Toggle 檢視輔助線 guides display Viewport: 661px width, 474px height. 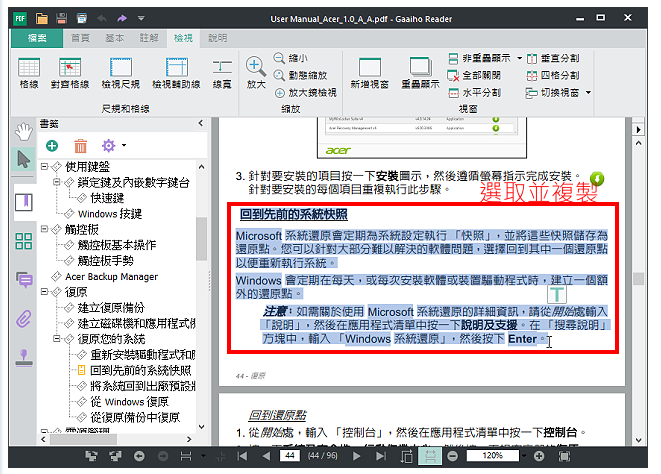point(176,73)
